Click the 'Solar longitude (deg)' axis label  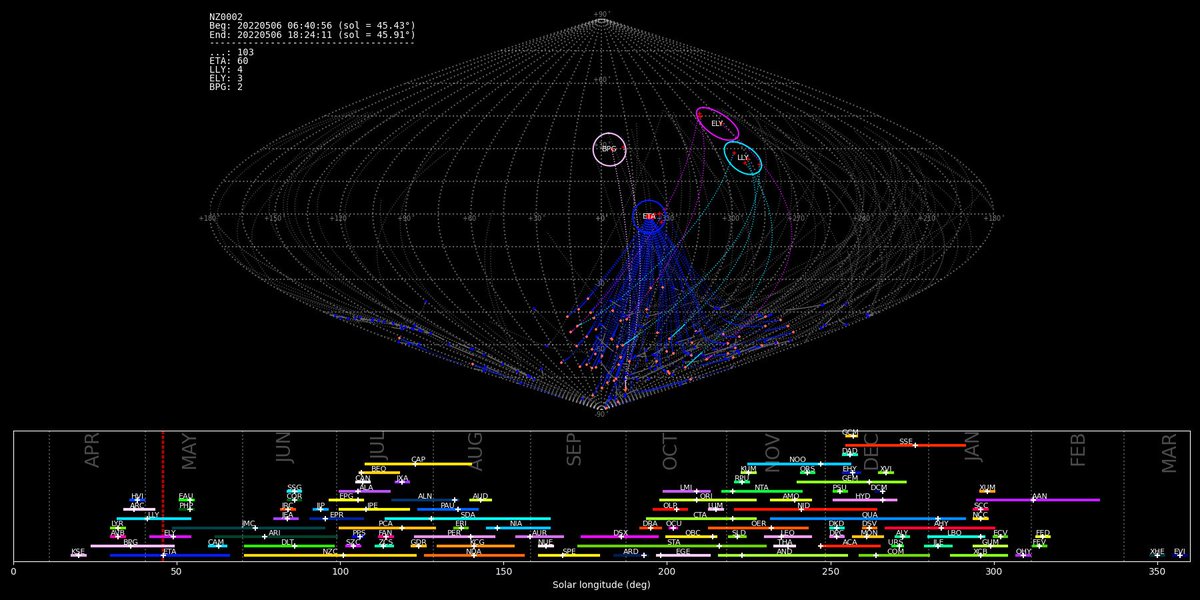(600, 584)
